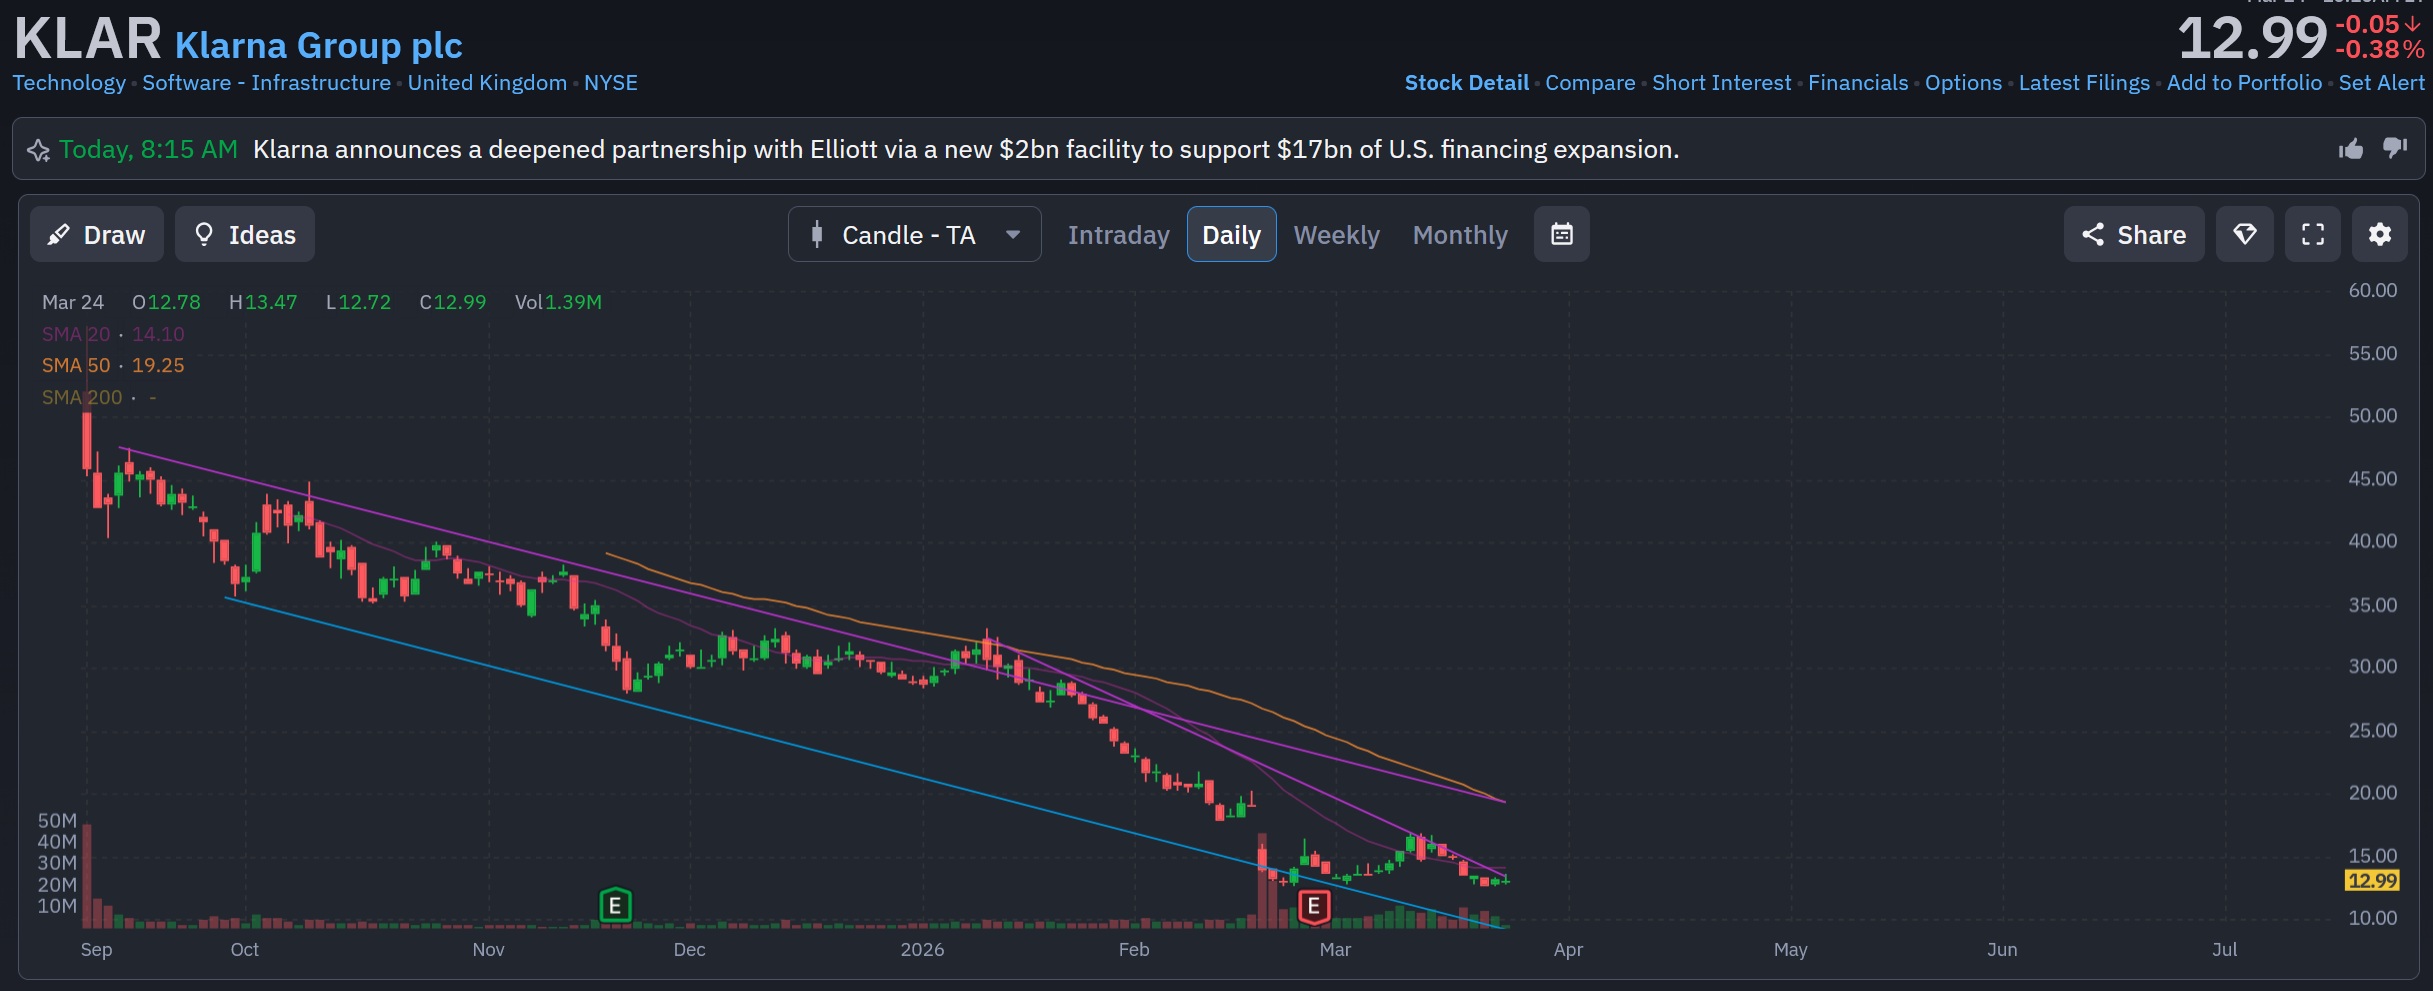Click the -0.38% change value
This screenshot has width=2433, height=991.
pos(2379,50)
